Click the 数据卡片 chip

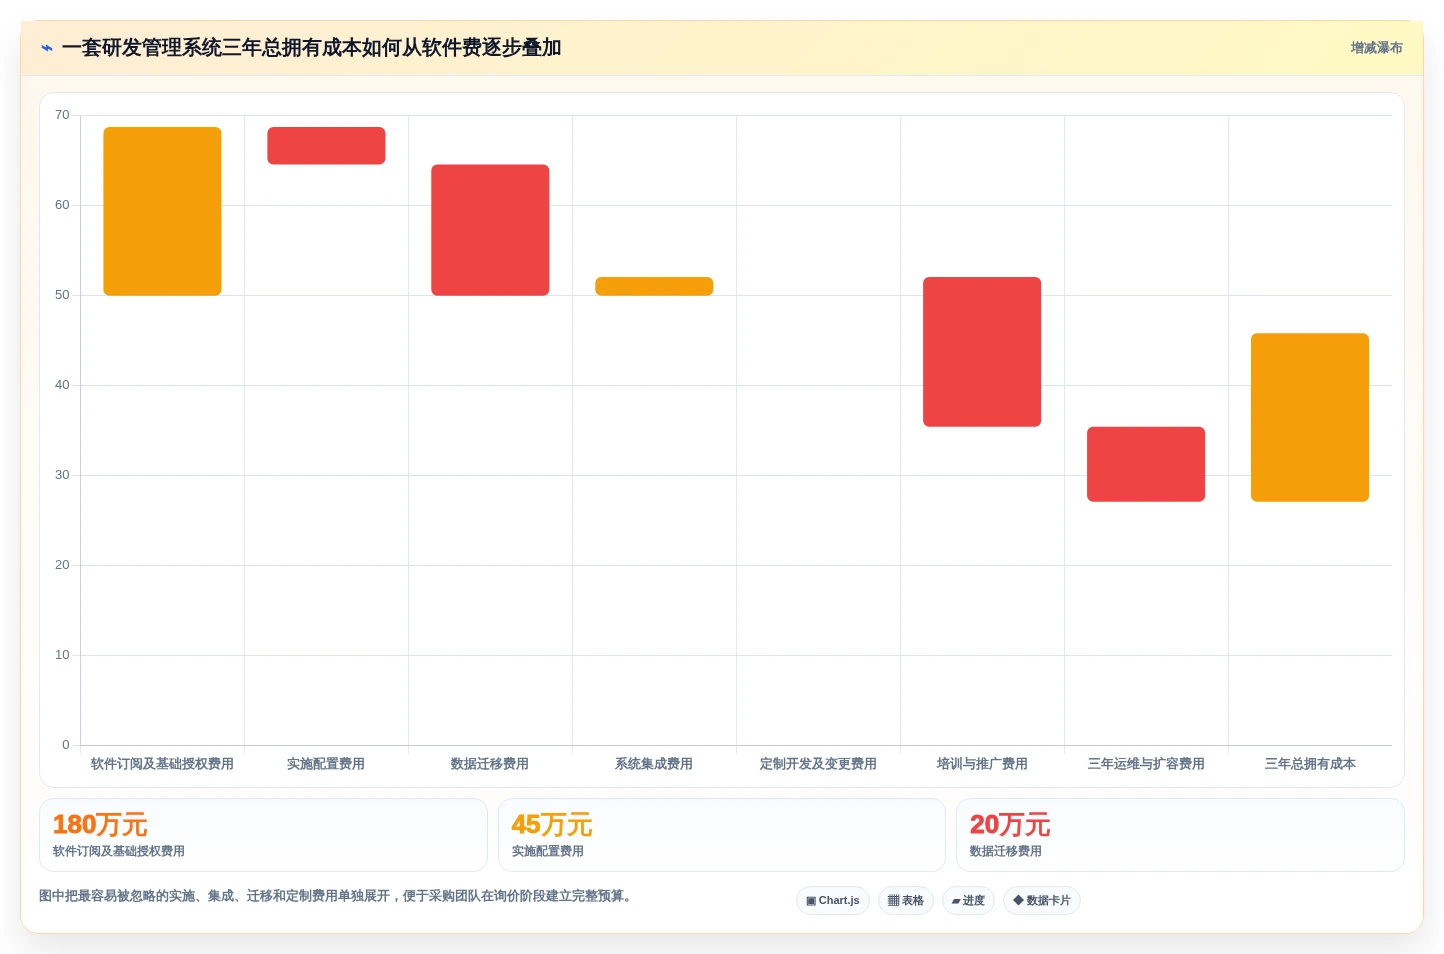point(1042,900)
